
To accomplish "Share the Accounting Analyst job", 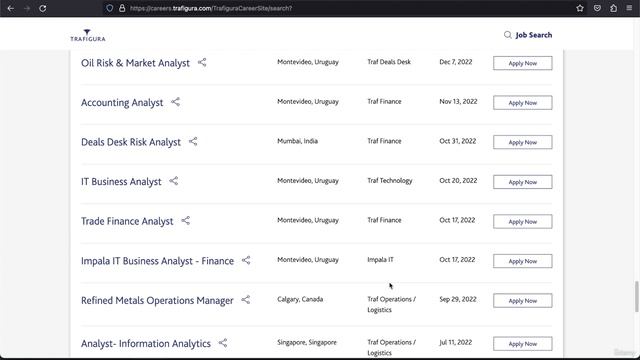I will tap(176, 102).
